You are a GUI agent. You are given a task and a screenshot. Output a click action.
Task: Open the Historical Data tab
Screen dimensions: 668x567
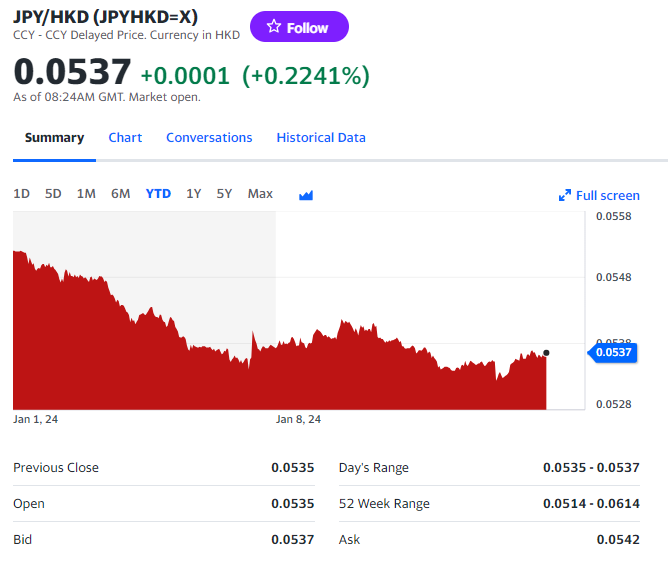pos(321,138)
